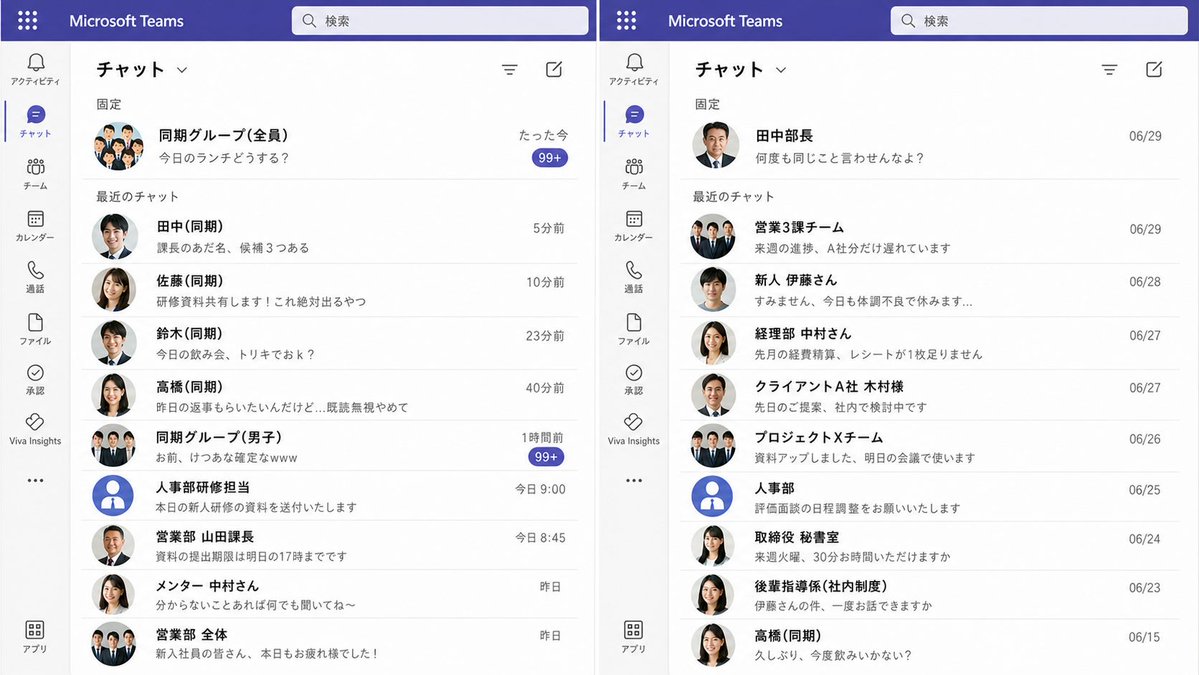Focus the 検索 search box in left window
Image resolution: width=1199 pixels, height=675 pixels.
[440, 21]
